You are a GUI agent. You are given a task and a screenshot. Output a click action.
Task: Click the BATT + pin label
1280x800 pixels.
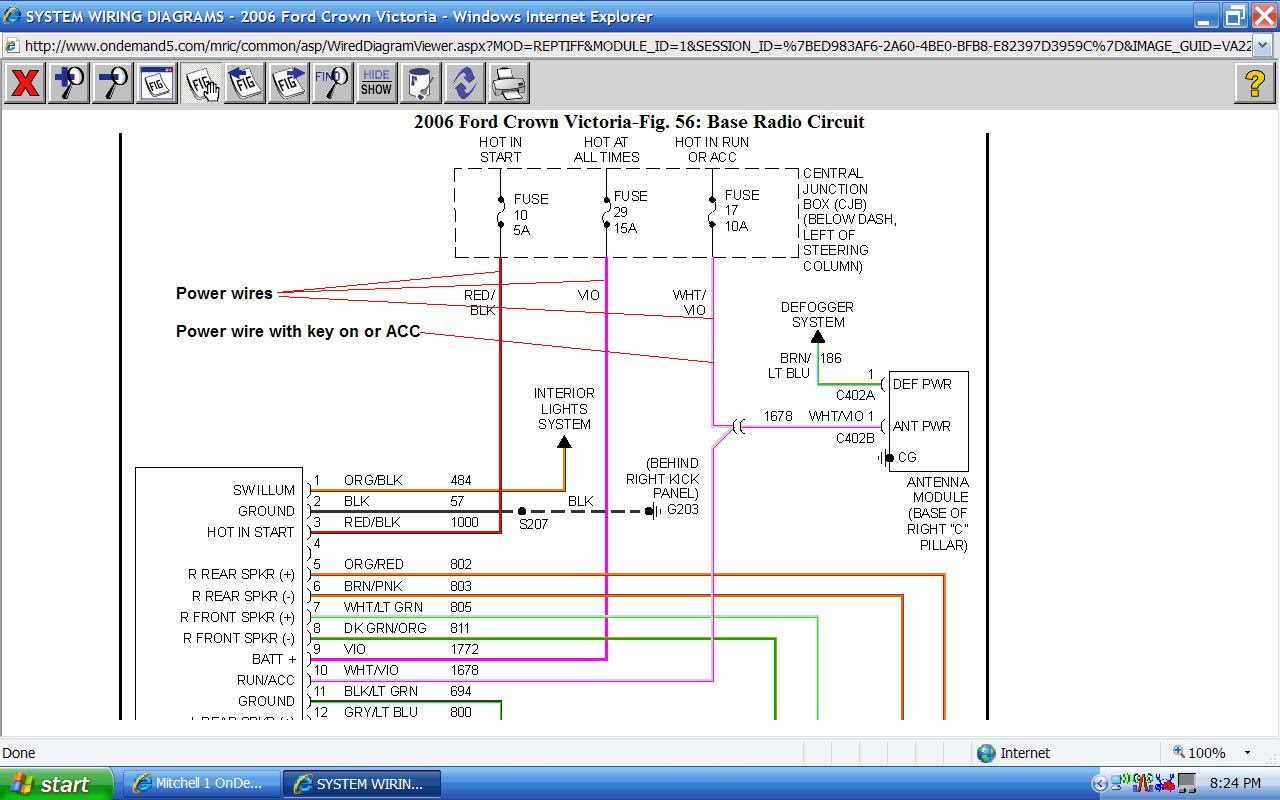pyautogui.click(x=274, y=659)
